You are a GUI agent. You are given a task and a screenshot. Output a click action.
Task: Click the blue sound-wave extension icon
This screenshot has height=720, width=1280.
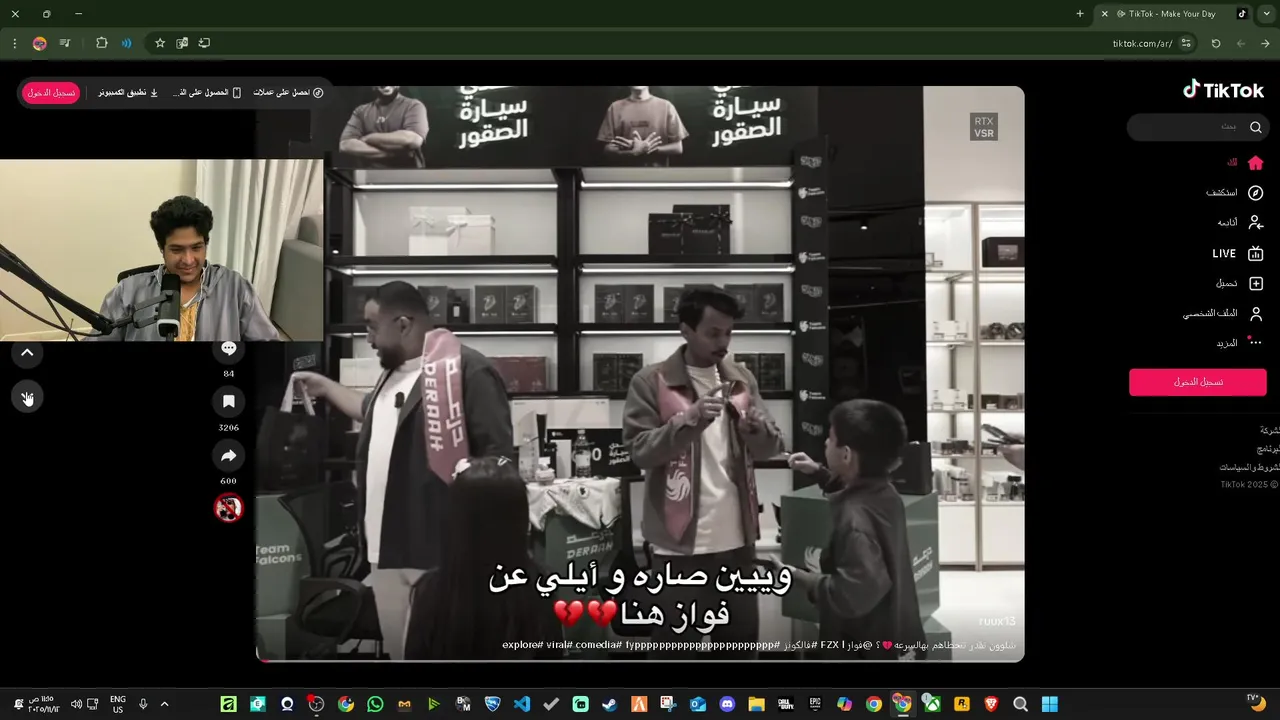pyautogui.click(x=126, y=43)
